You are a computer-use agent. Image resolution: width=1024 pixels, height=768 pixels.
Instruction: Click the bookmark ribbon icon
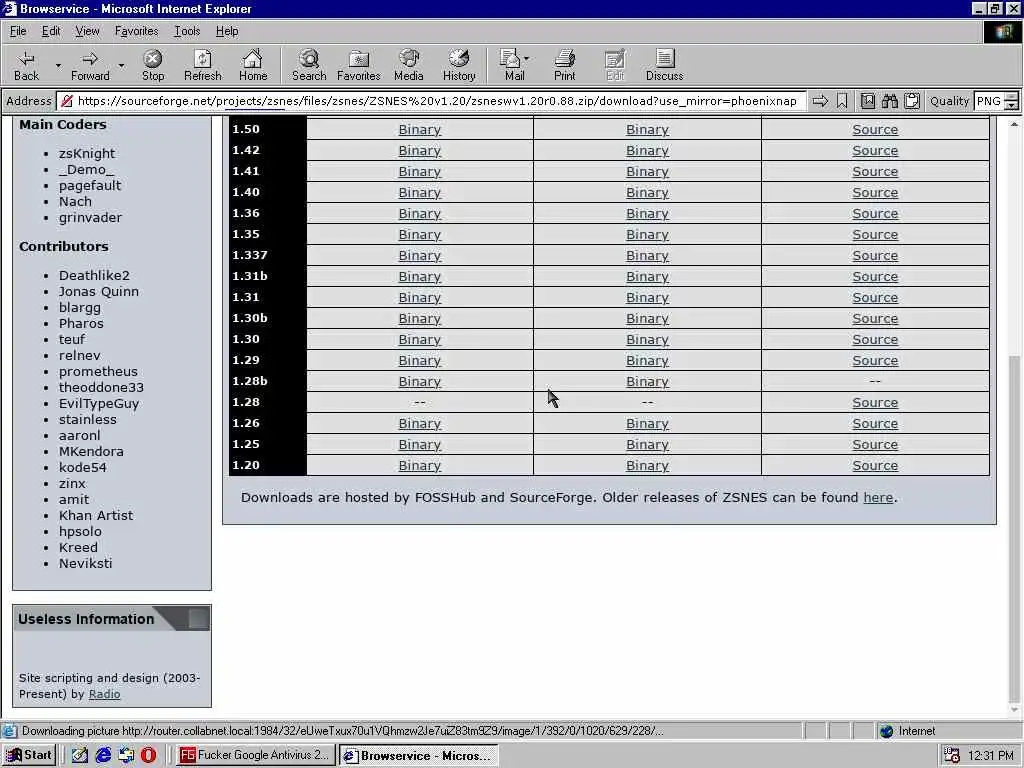tap(842, 101)
